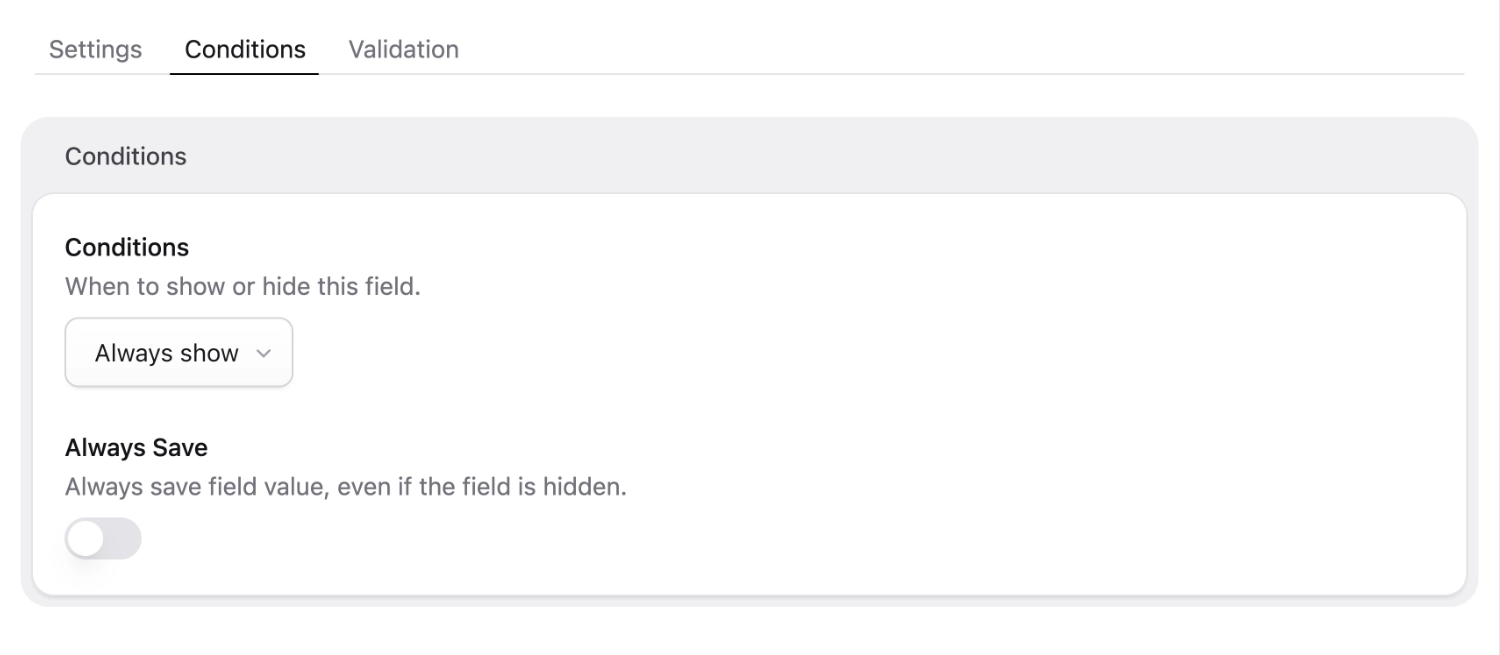Switch to the Validation tab
1500x655 pixels.
click(x=403, y=49)
